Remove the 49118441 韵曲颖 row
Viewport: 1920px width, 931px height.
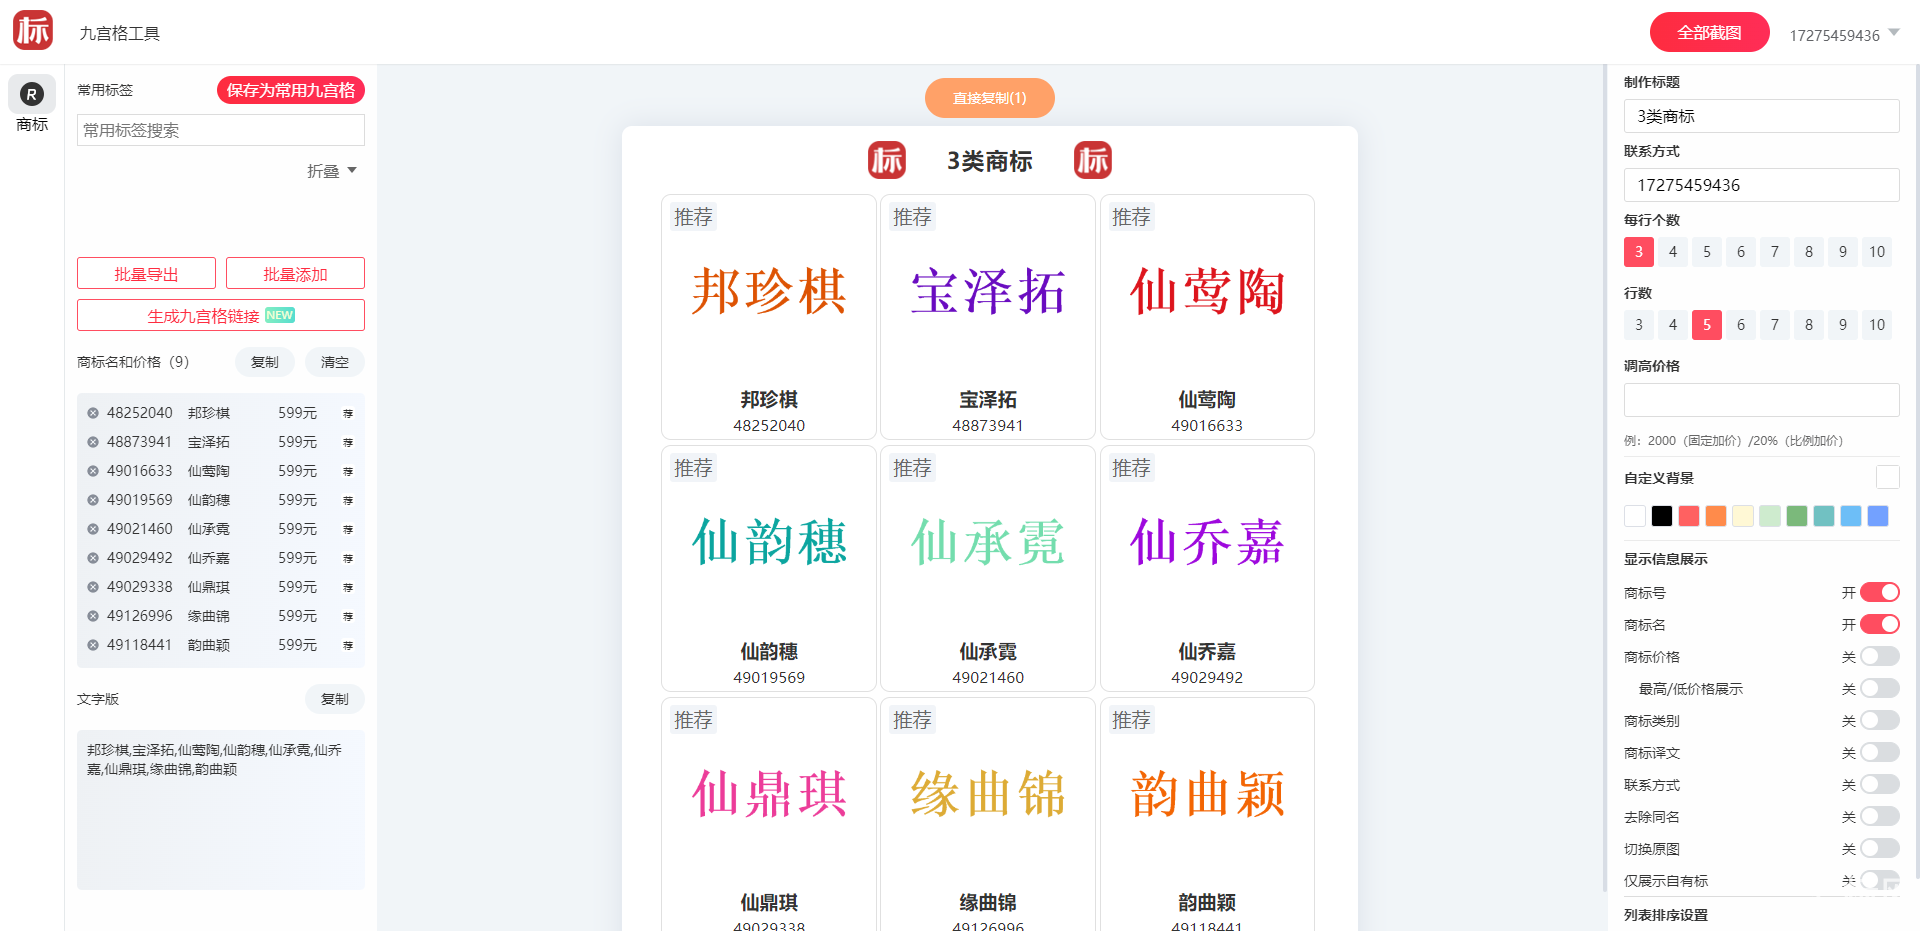tap(93, 645)
